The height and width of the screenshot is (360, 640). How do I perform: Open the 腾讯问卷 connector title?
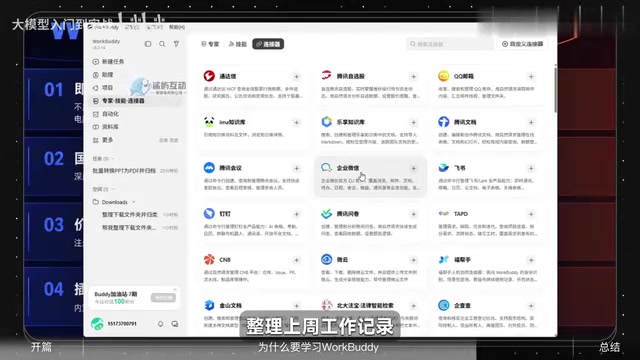[x=348, y=214]
